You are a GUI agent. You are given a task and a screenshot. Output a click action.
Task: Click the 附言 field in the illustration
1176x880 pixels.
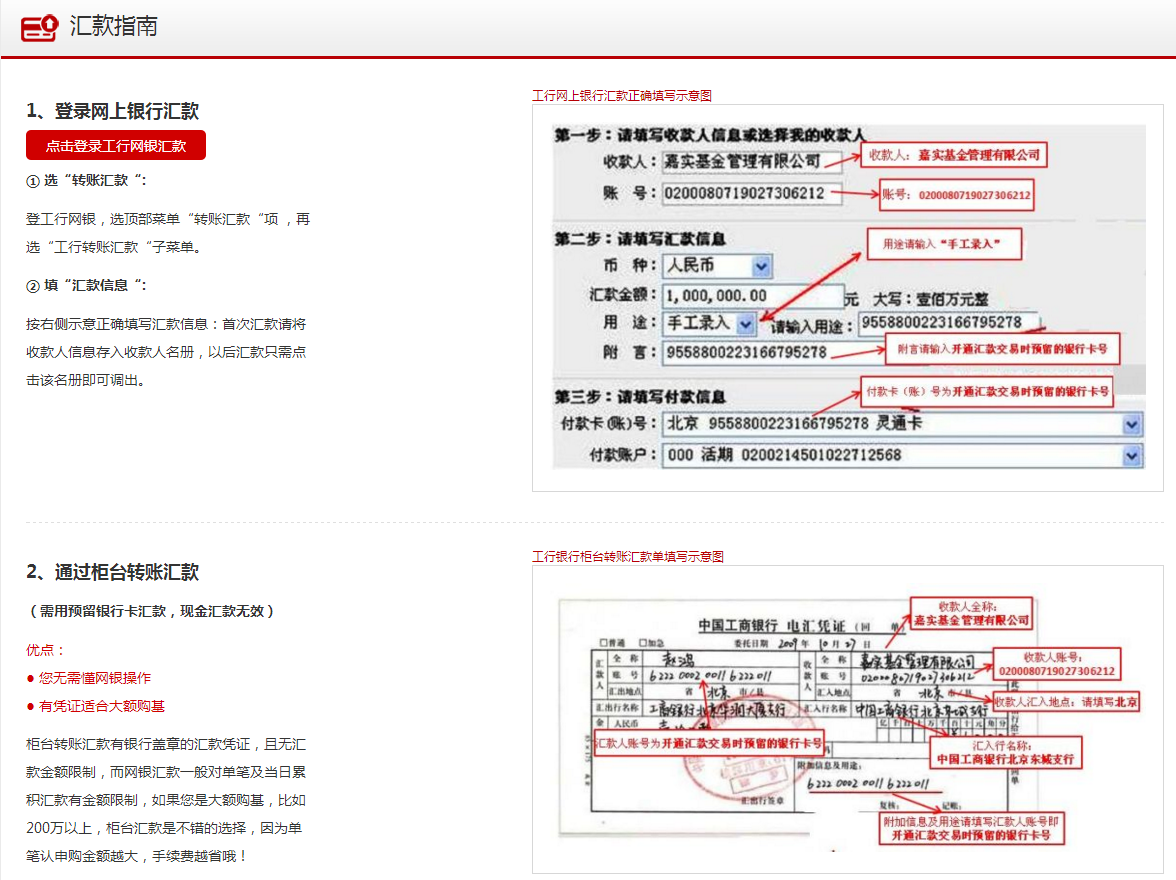pos(773,353)
